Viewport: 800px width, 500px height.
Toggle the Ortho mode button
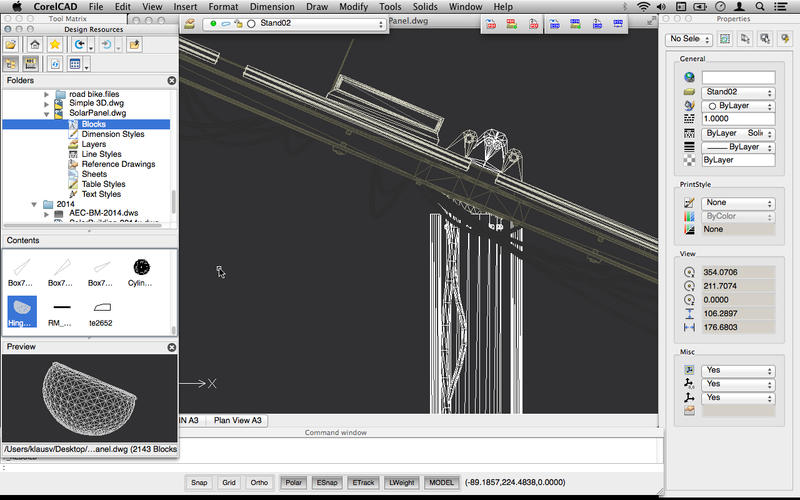point(259,482)
